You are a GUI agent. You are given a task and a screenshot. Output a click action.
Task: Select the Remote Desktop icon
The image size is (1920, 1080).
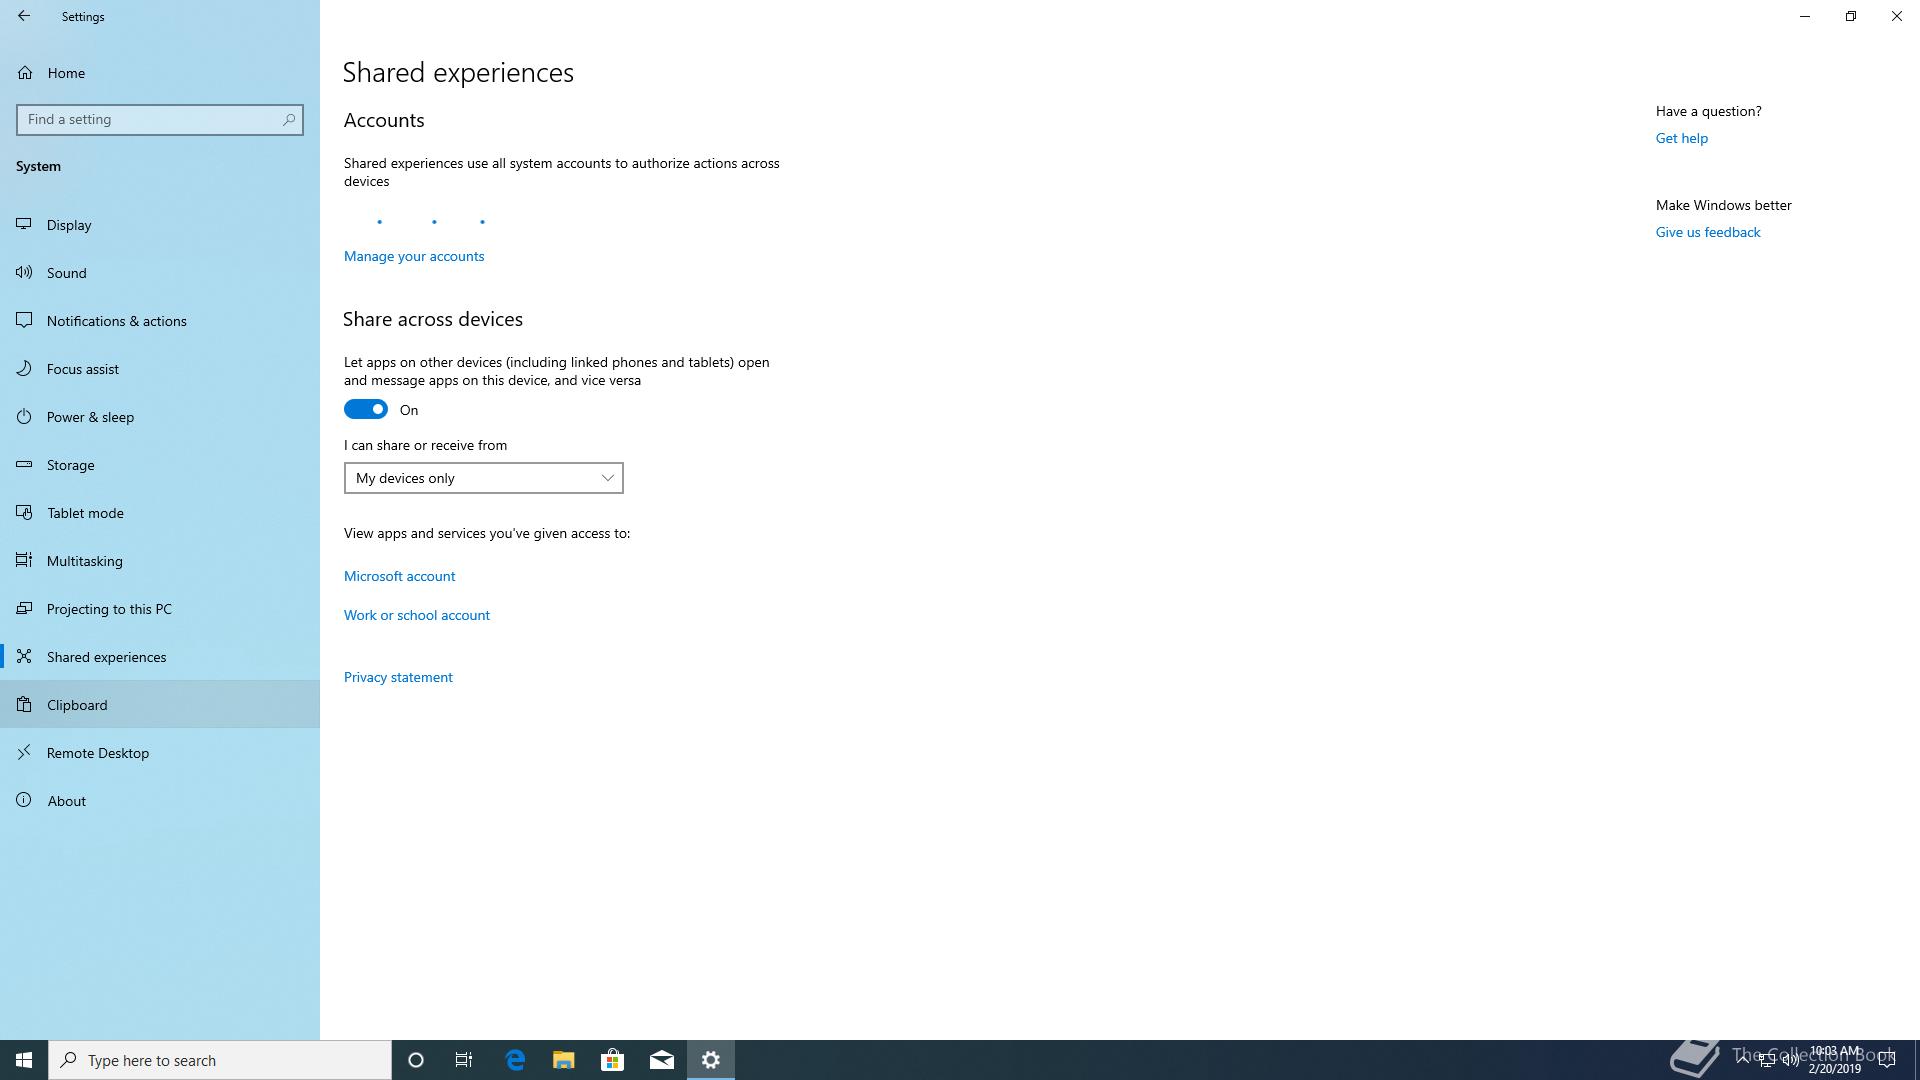coord(24,752)
